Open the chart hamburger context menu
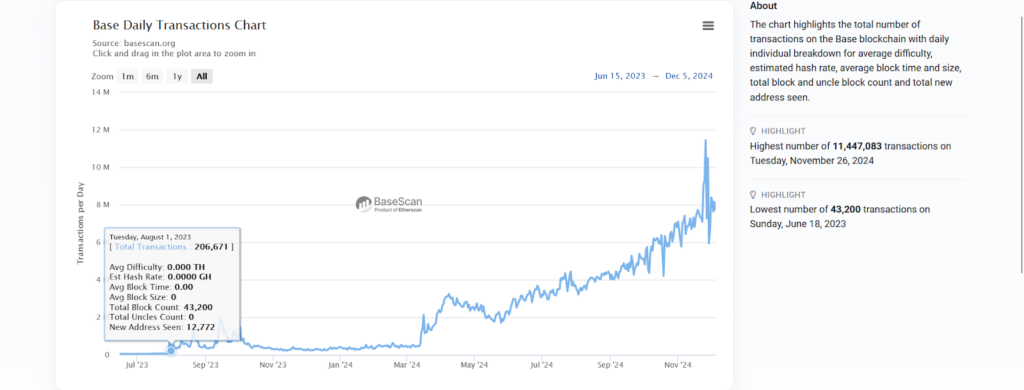1024x390 pixels. (x=708, y=25)
